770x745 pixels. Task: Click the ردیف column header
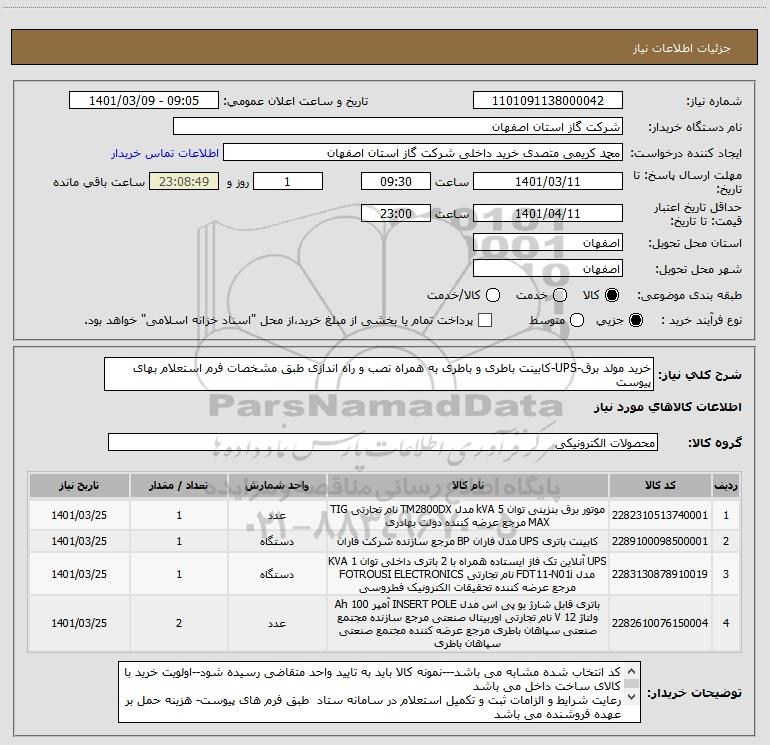pos(726,485)
